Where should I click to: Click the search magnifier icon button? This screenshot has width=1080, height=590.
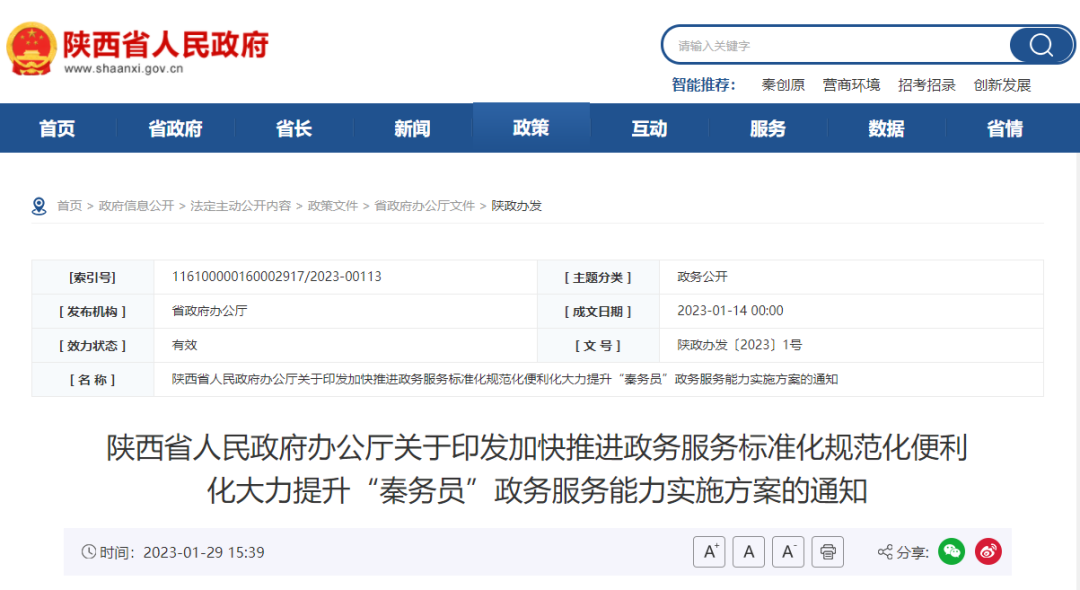(1040, 45)
